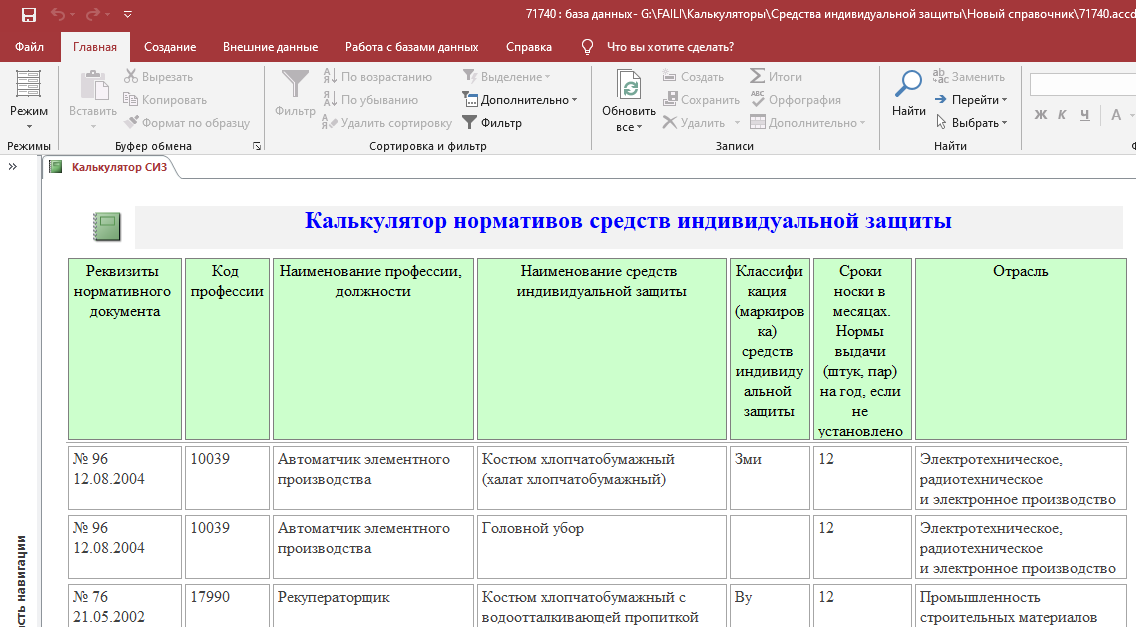Click the green notebook form logo
The height and width of the screenshot is (628, 1137).
pos(107,227)
